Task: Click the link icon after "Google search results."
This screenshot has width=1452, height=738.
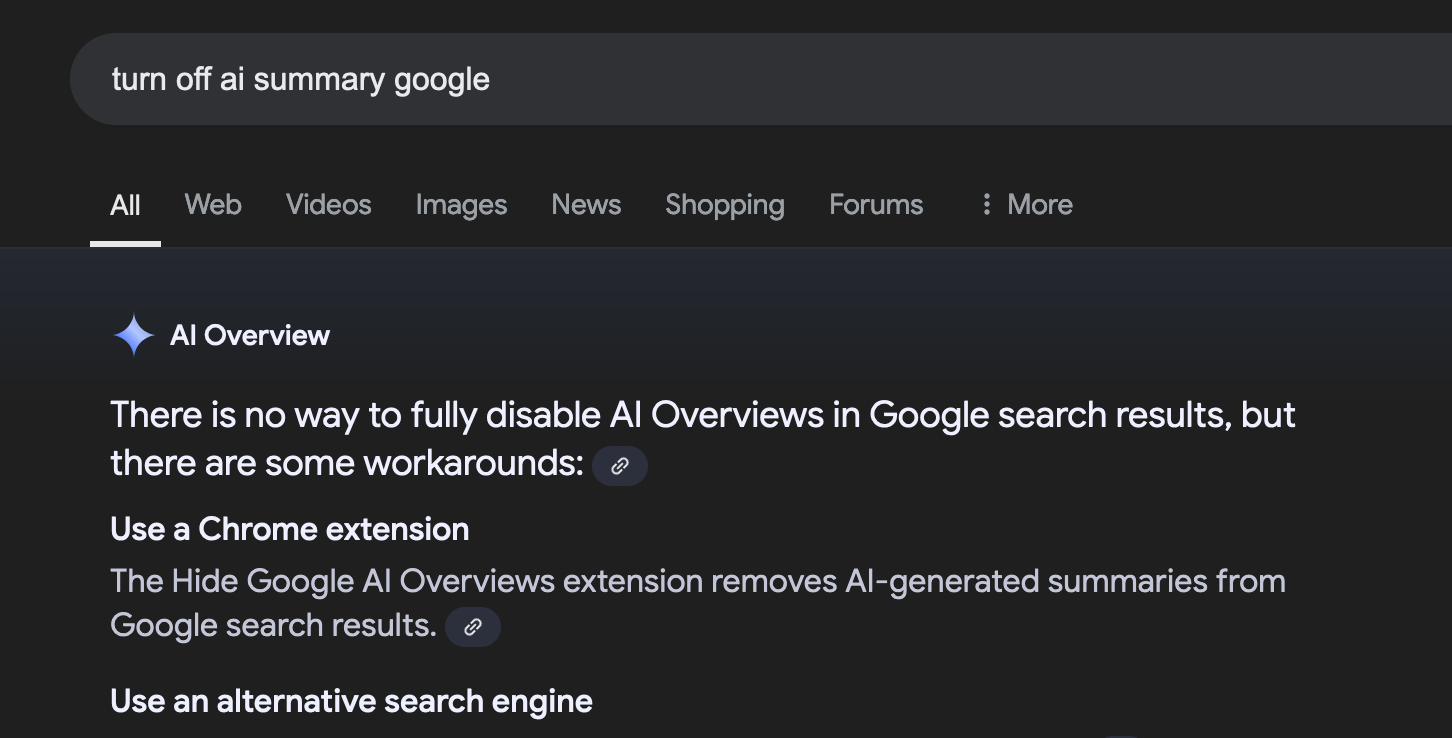Action: tap(473, 627)
